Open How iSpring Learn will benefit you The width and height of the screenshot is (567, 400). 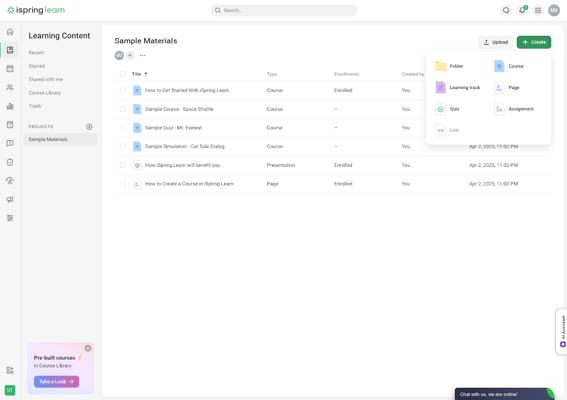point(182,165)
